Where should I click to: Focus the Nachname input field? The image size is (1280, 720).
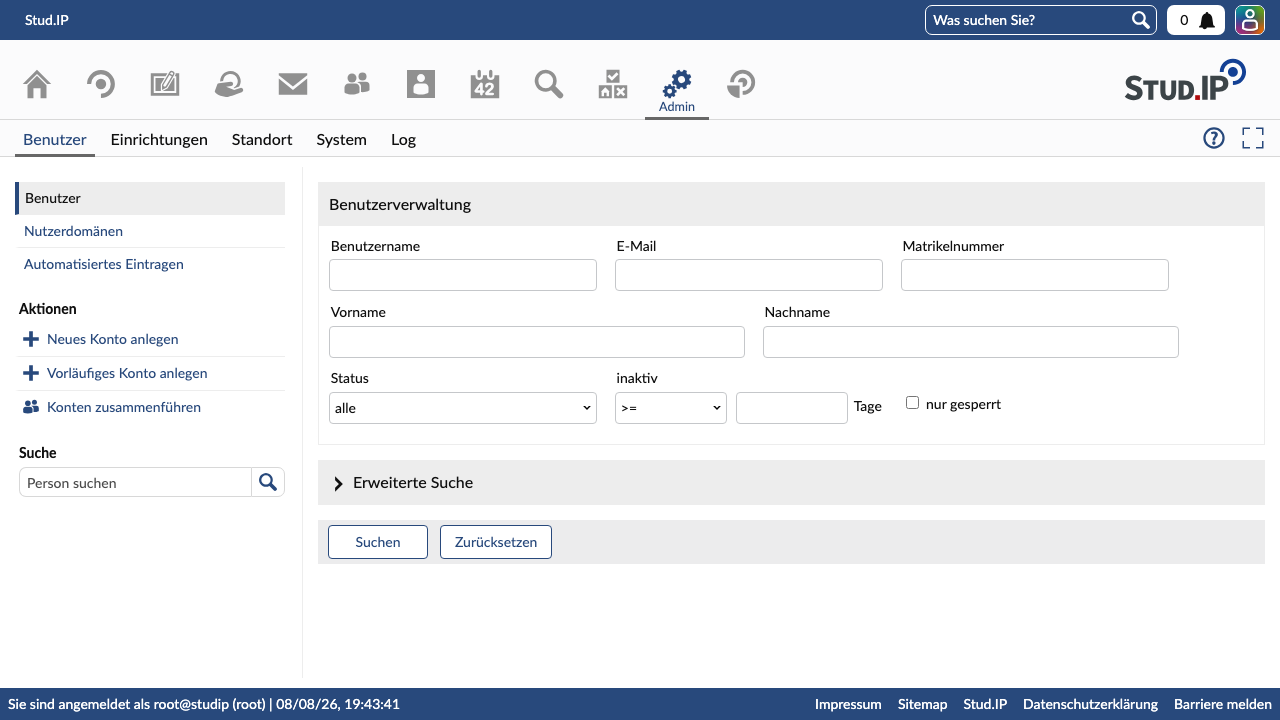(971, 342)
